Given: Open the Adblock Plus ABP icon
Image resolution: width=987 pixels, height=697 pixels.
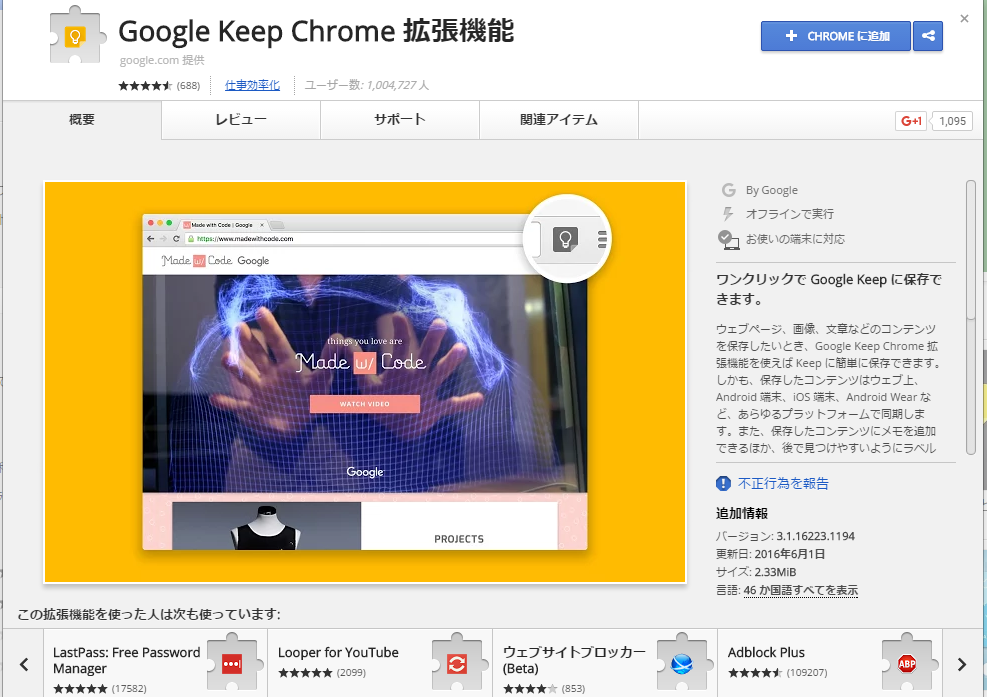Looking at the screenshot, I should [907, 663].
